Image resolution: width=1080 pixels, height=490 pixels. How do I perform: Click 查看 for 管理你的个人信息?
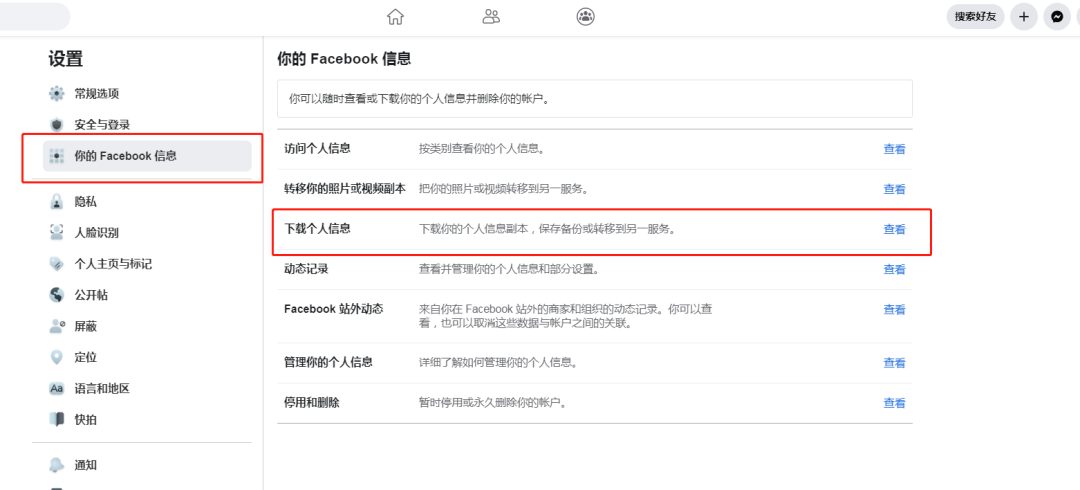click(x=894, y=363)
